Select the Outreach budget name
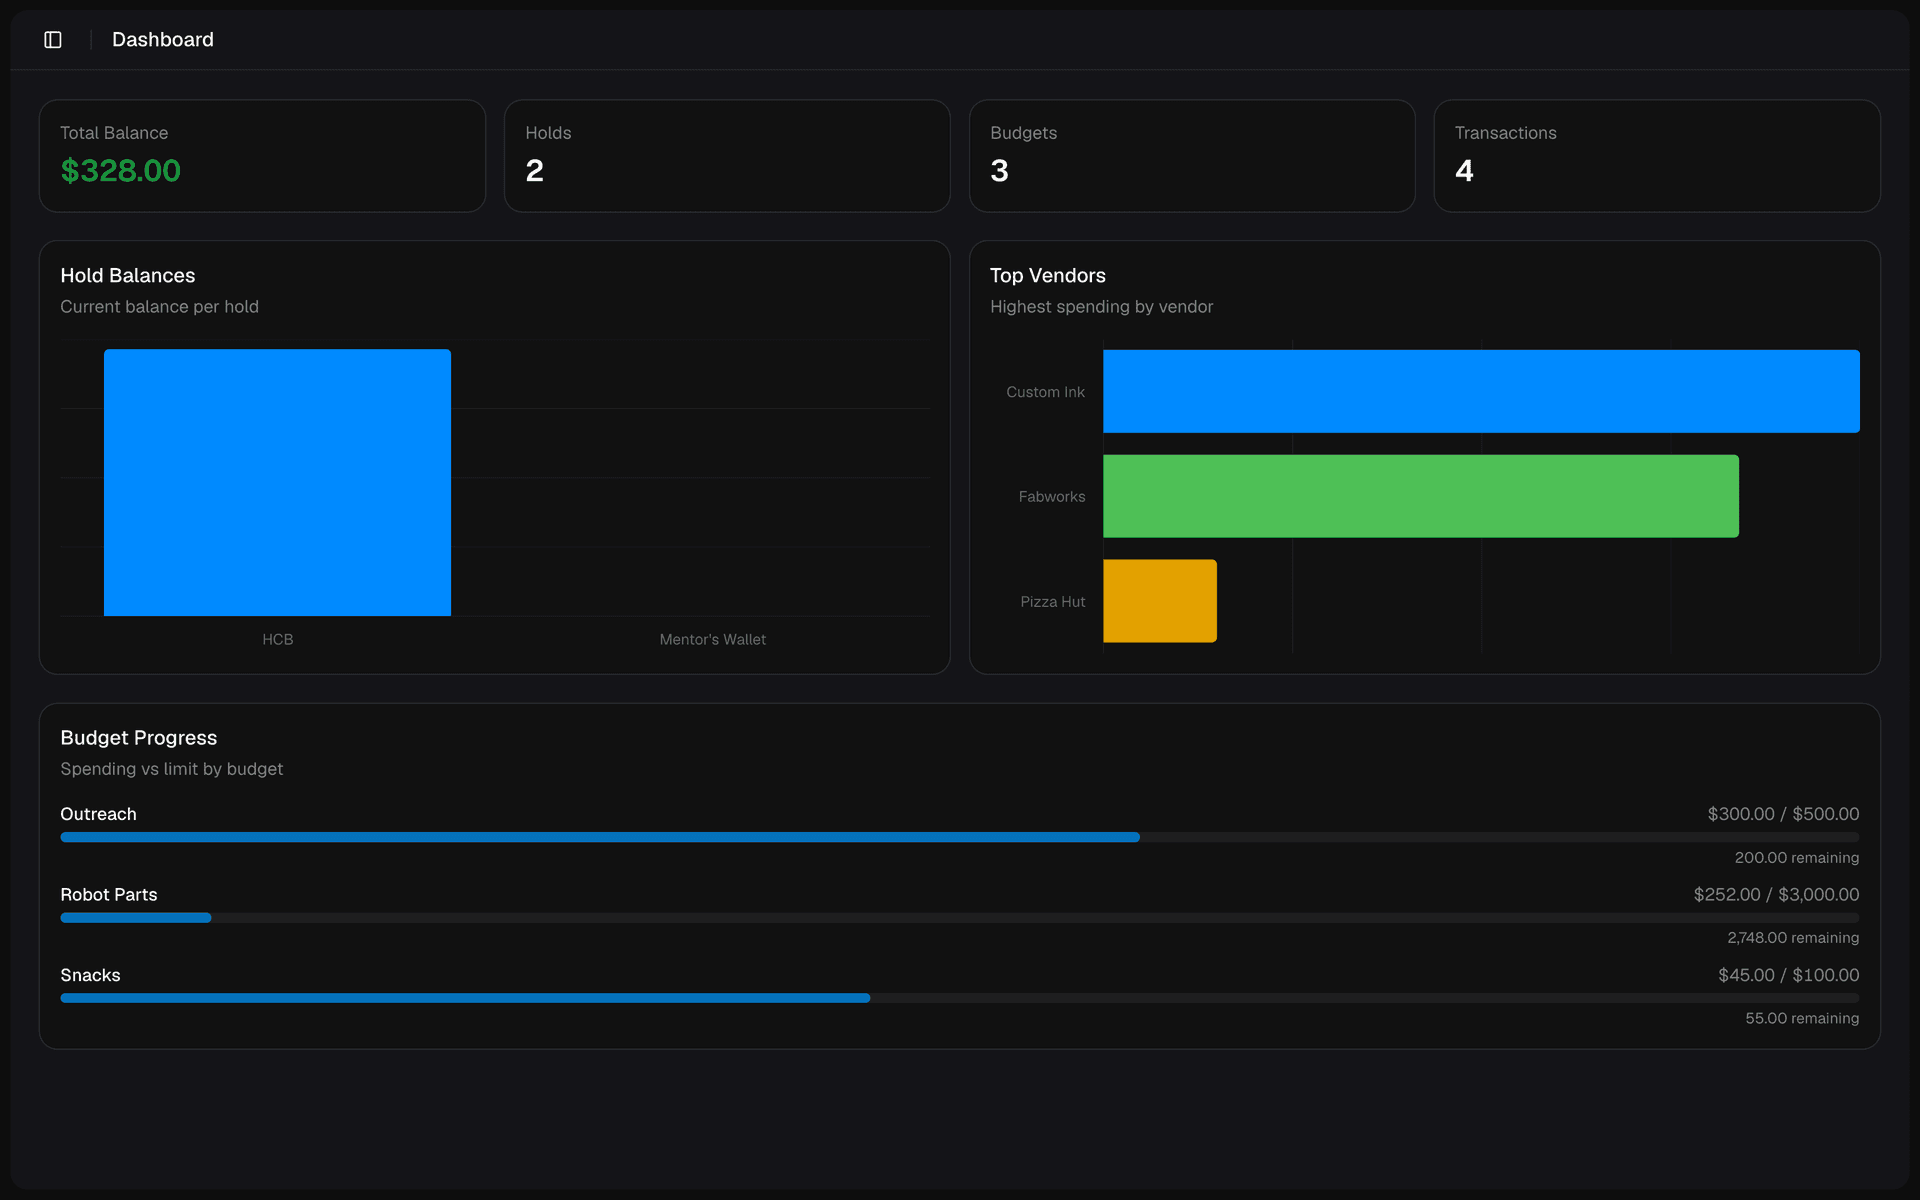1920x1200 pixels. pyautogui.click(x=98, y=814)
